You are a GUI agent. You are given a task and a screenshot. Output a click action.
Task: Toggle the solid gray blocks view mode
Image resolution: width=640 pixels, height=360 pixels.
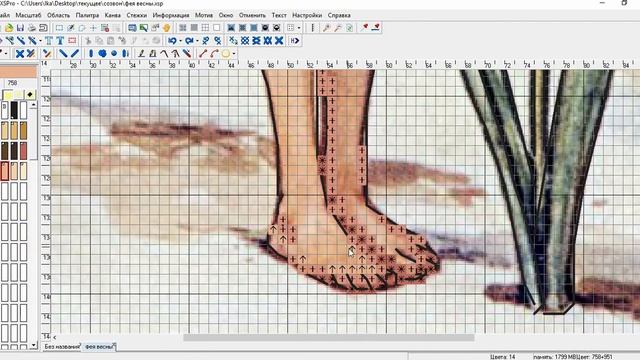(194, 28)
